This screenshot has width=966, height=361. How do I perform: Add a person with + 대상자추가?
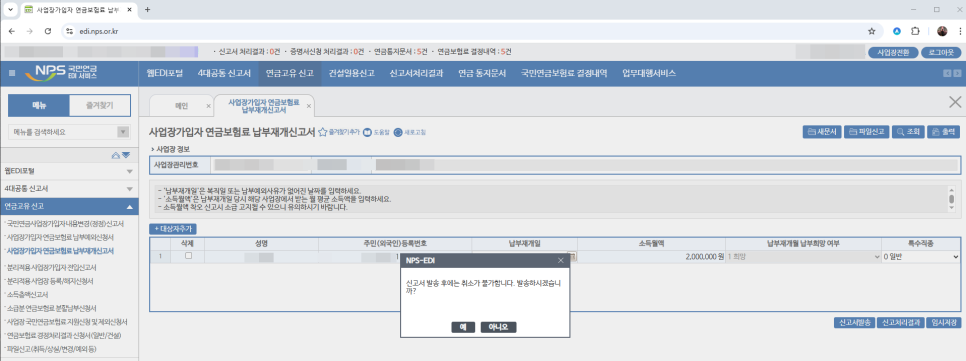tap(173, 229)
